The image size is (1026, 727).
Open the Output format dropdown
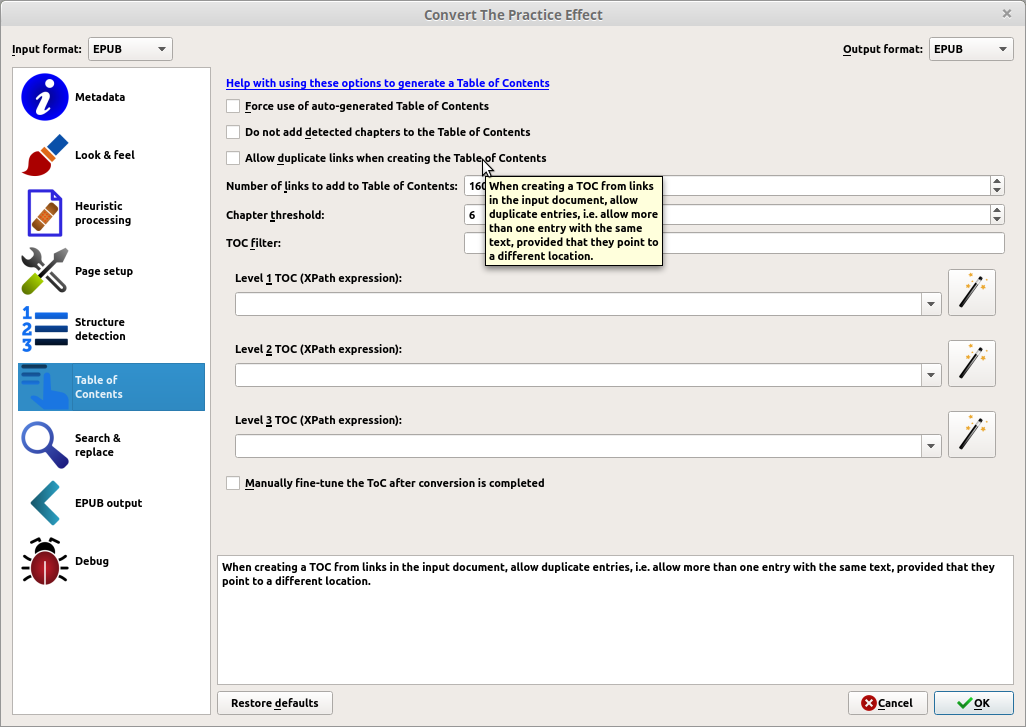click(971, 49)
